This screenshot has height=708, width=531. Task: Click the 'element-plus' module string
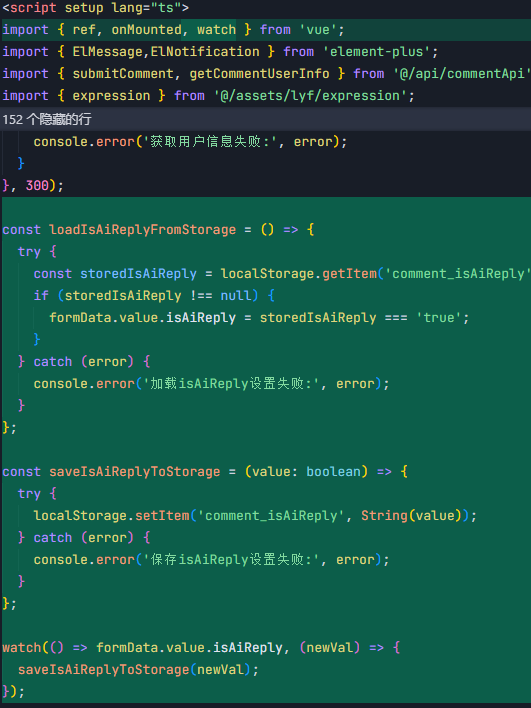click(x=377, y=51)
